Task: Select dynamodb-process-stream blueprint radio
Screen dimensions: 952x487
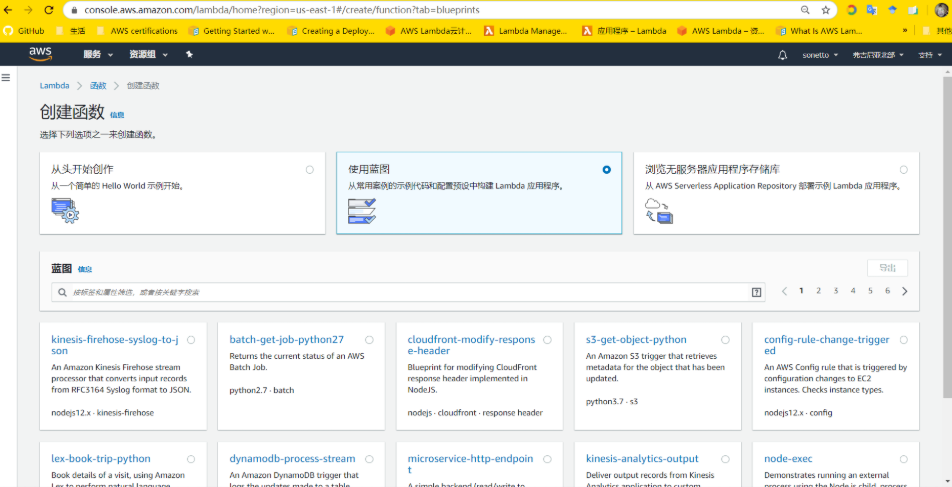Action: [369, 459]
